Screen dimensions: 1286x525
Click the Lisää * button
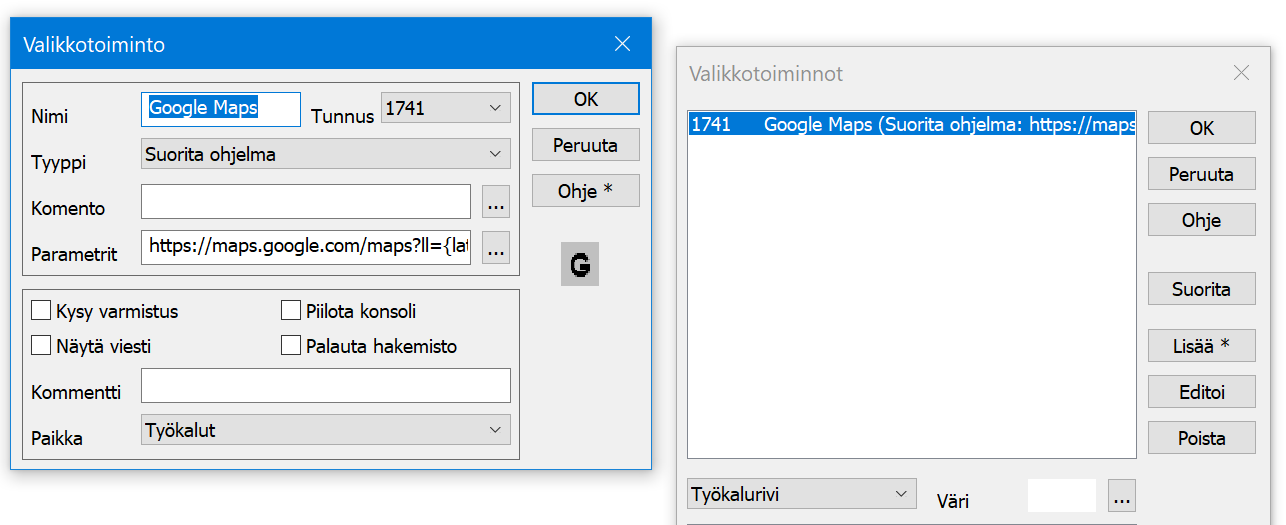(1201, 346)
